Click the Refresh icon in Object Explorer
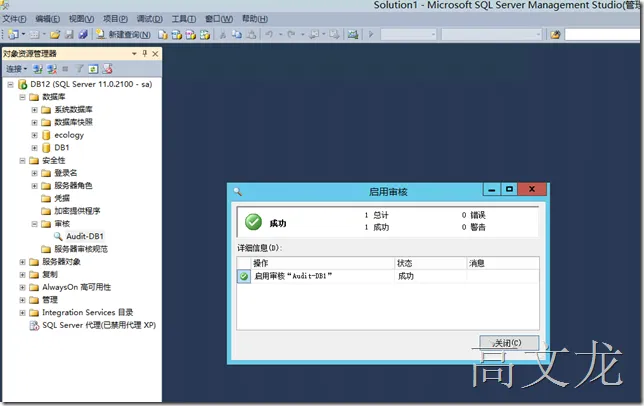644x406 pixels. click(93, 69)
